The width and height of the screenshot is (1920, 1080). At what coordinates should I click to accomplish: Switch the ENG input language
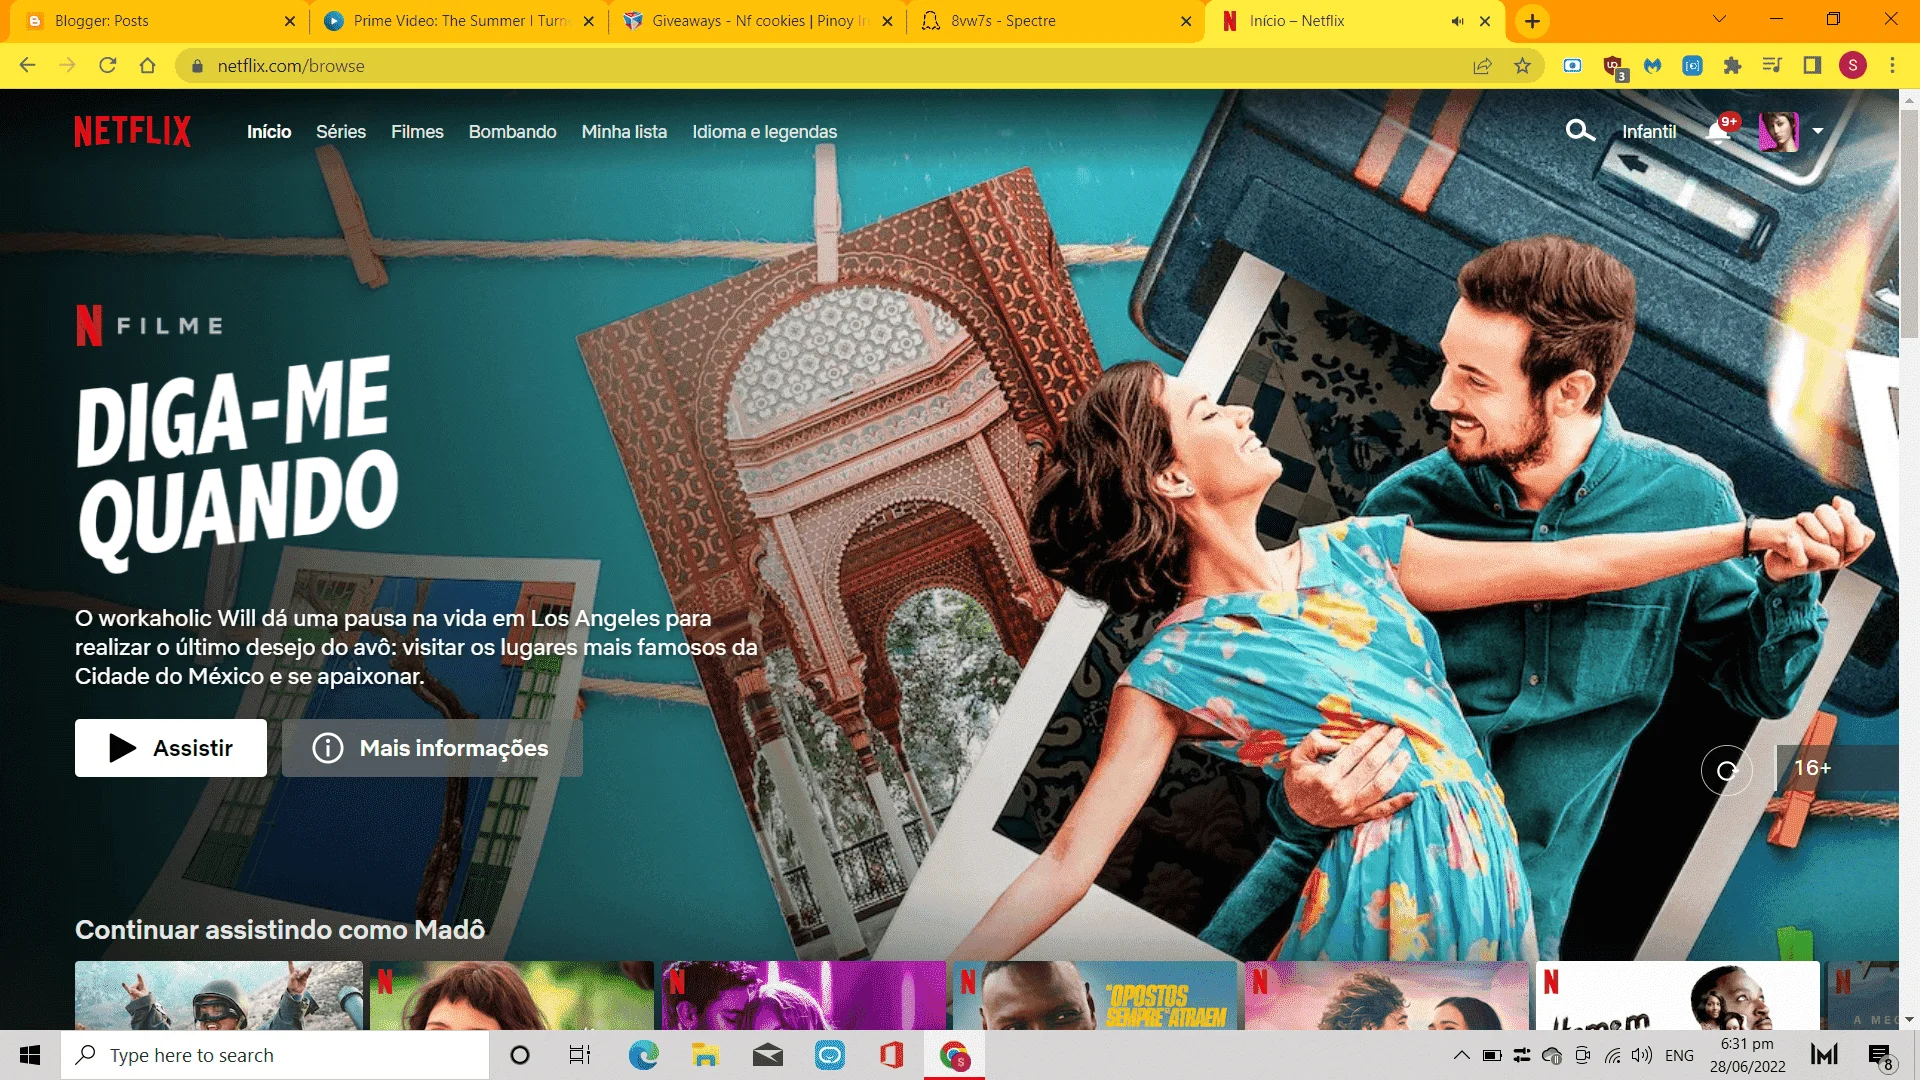click(x=1679, y=1055)
